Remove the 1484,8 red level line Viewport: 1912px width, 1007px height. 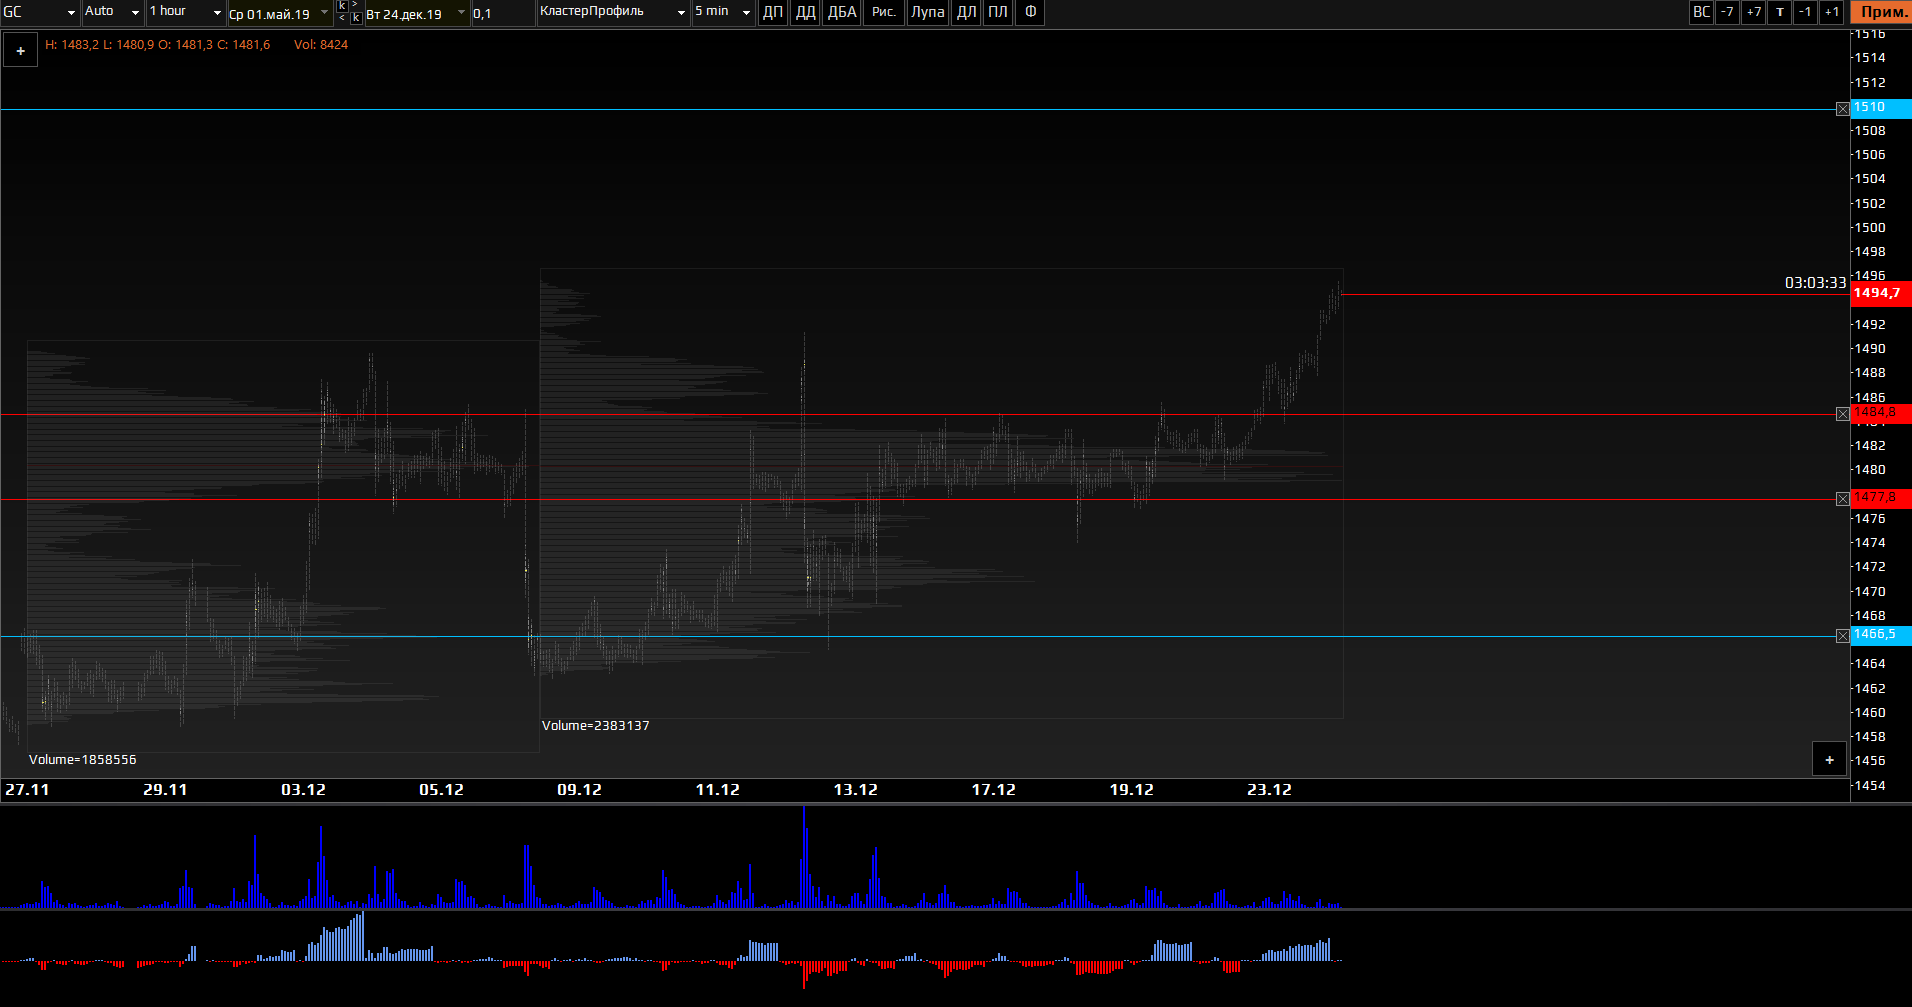click(x=1843, y=414)
